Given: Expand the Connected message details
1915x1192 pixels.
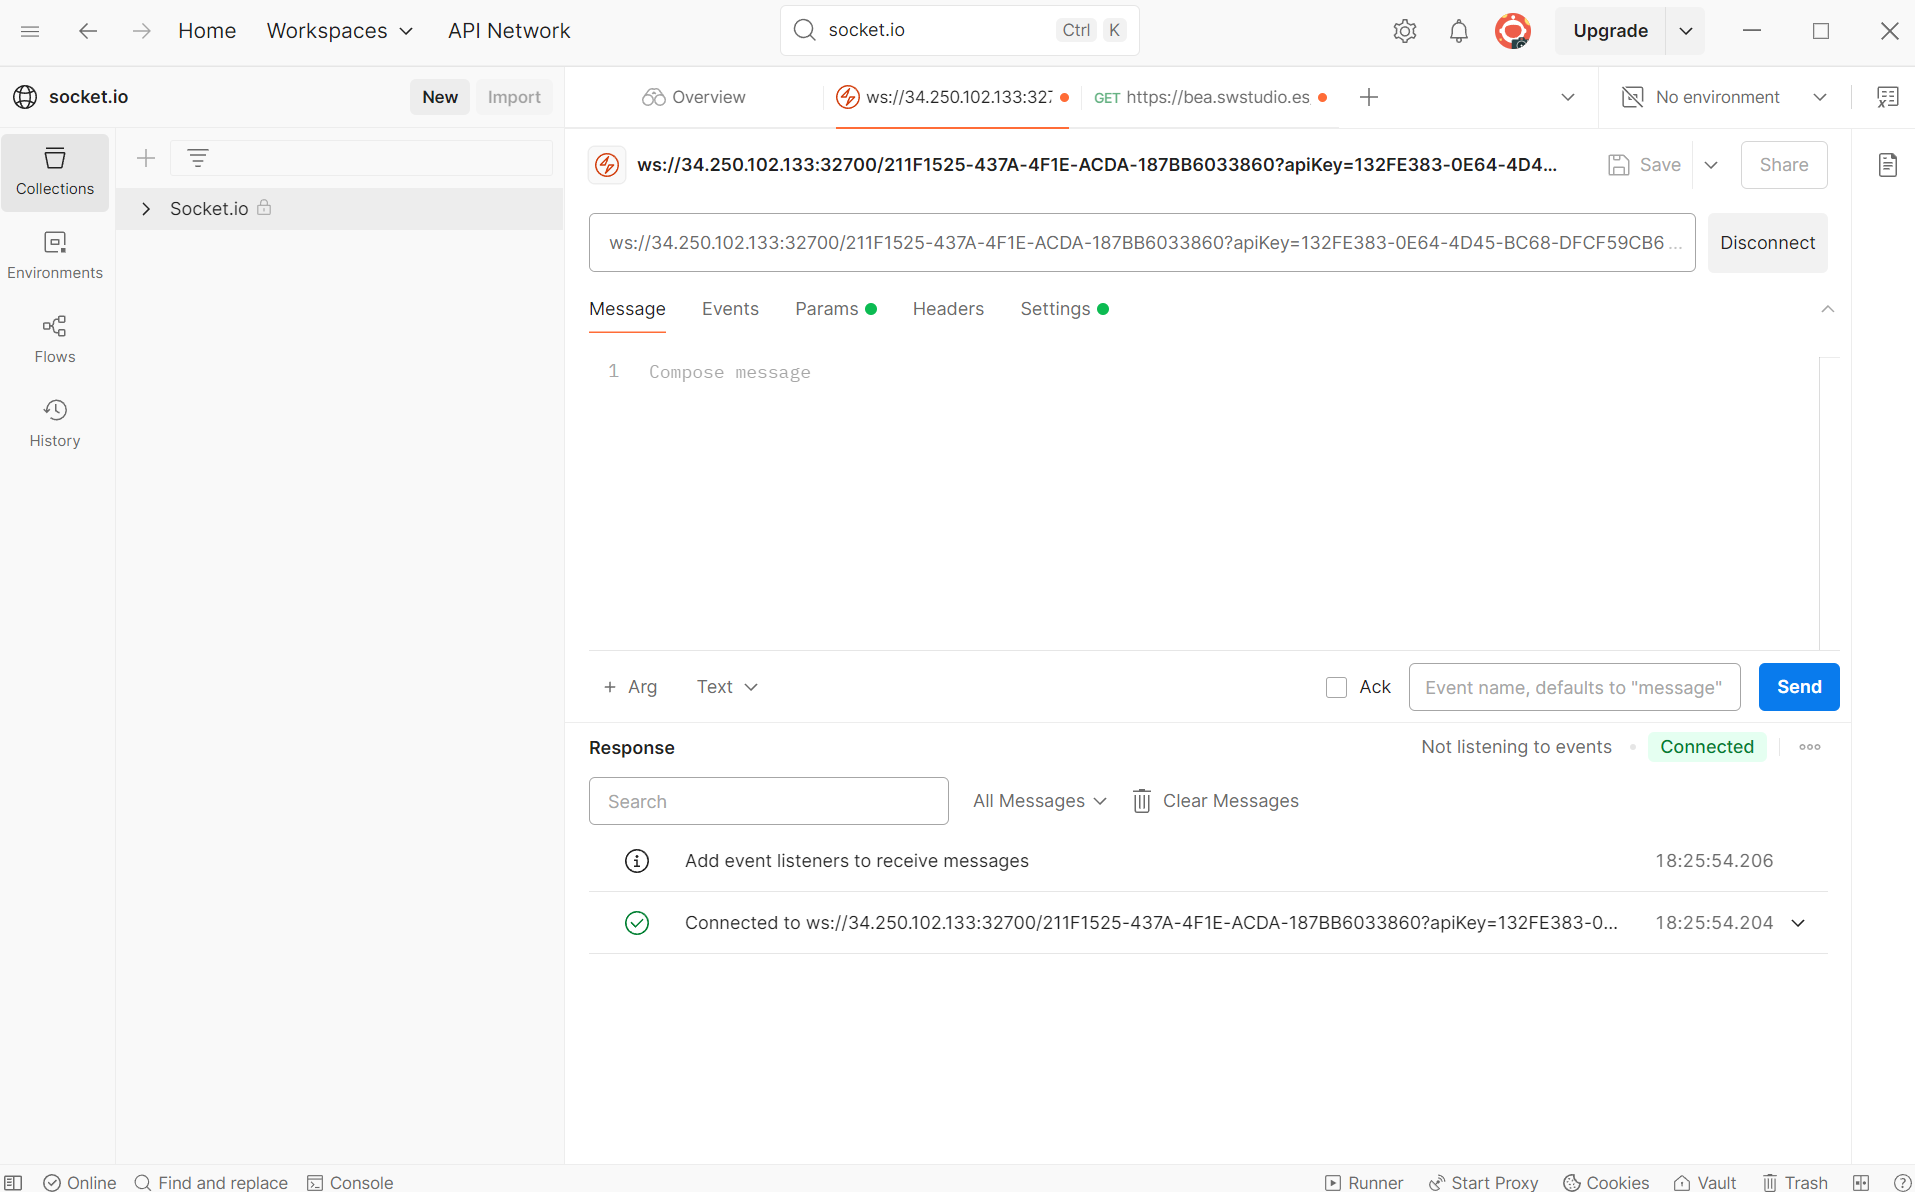Looking at the screenshot, I should point(1798,923).
